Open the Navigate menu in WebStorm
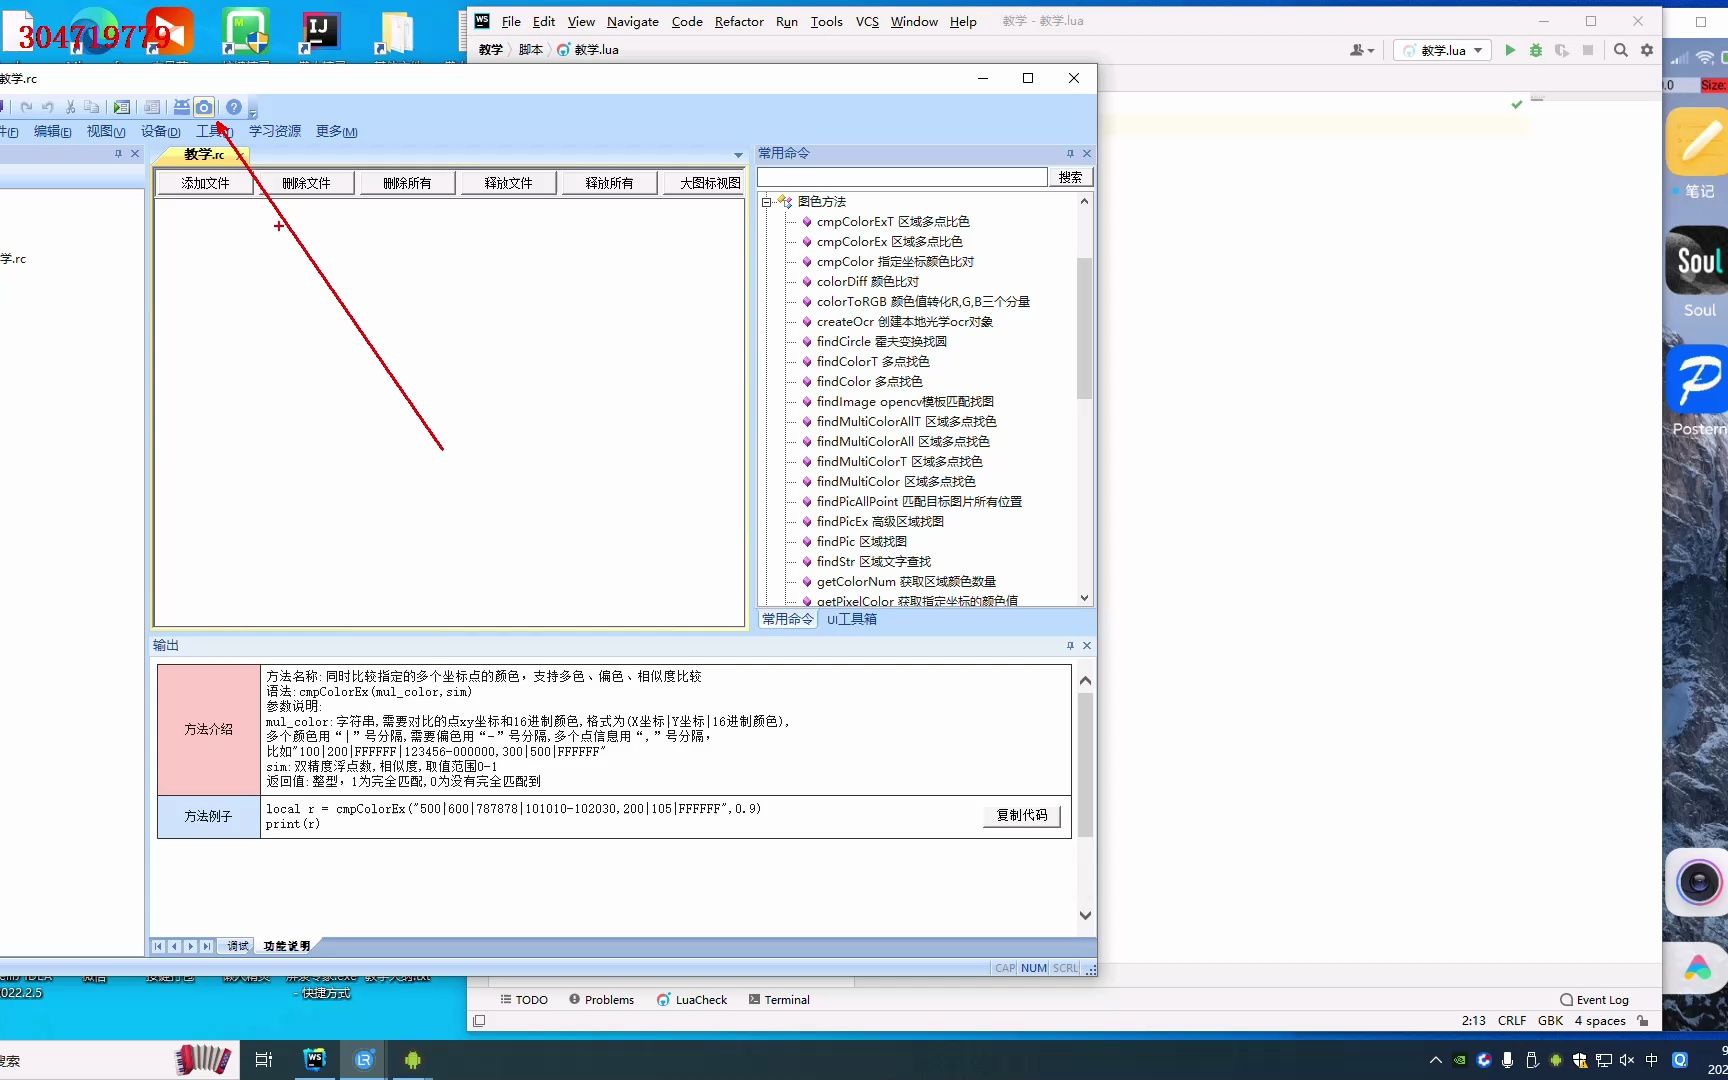 click(x=632, y=21)
